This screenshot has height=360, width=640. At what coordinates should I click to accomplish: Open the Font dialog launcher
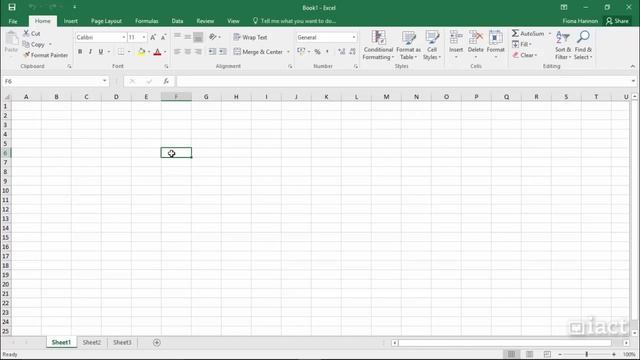click(x=166, y=66)
